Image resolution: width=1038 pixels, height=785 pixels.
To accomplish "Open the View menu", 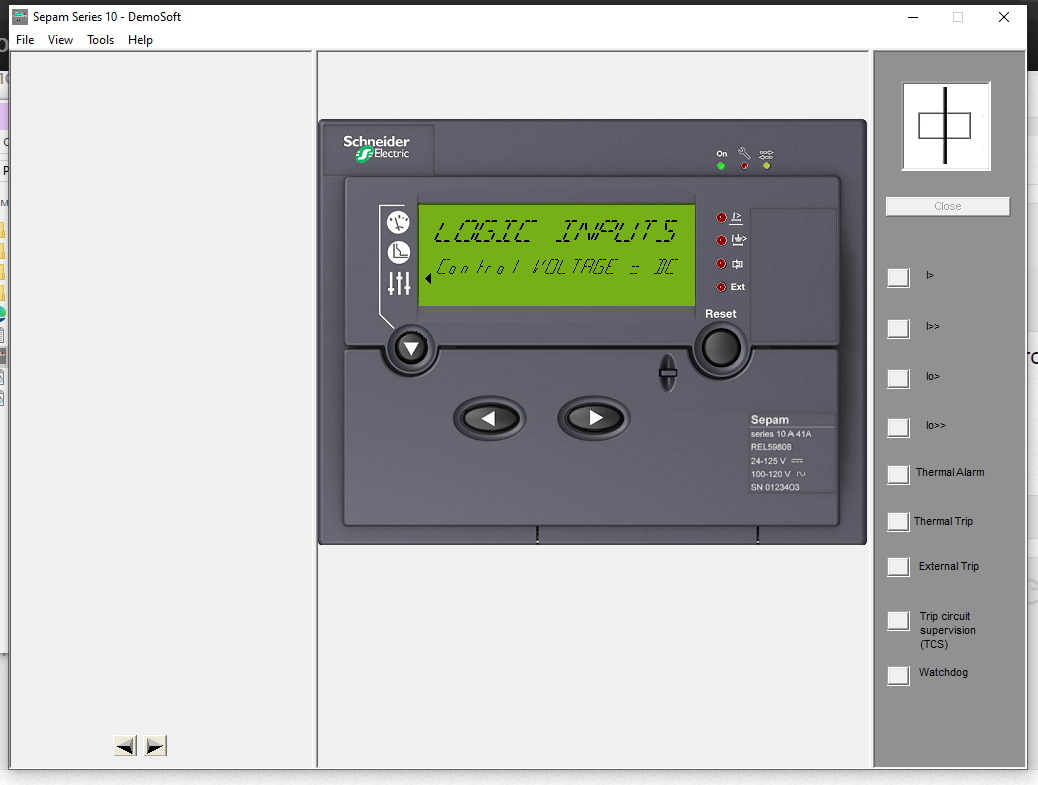I will point(60,40).
